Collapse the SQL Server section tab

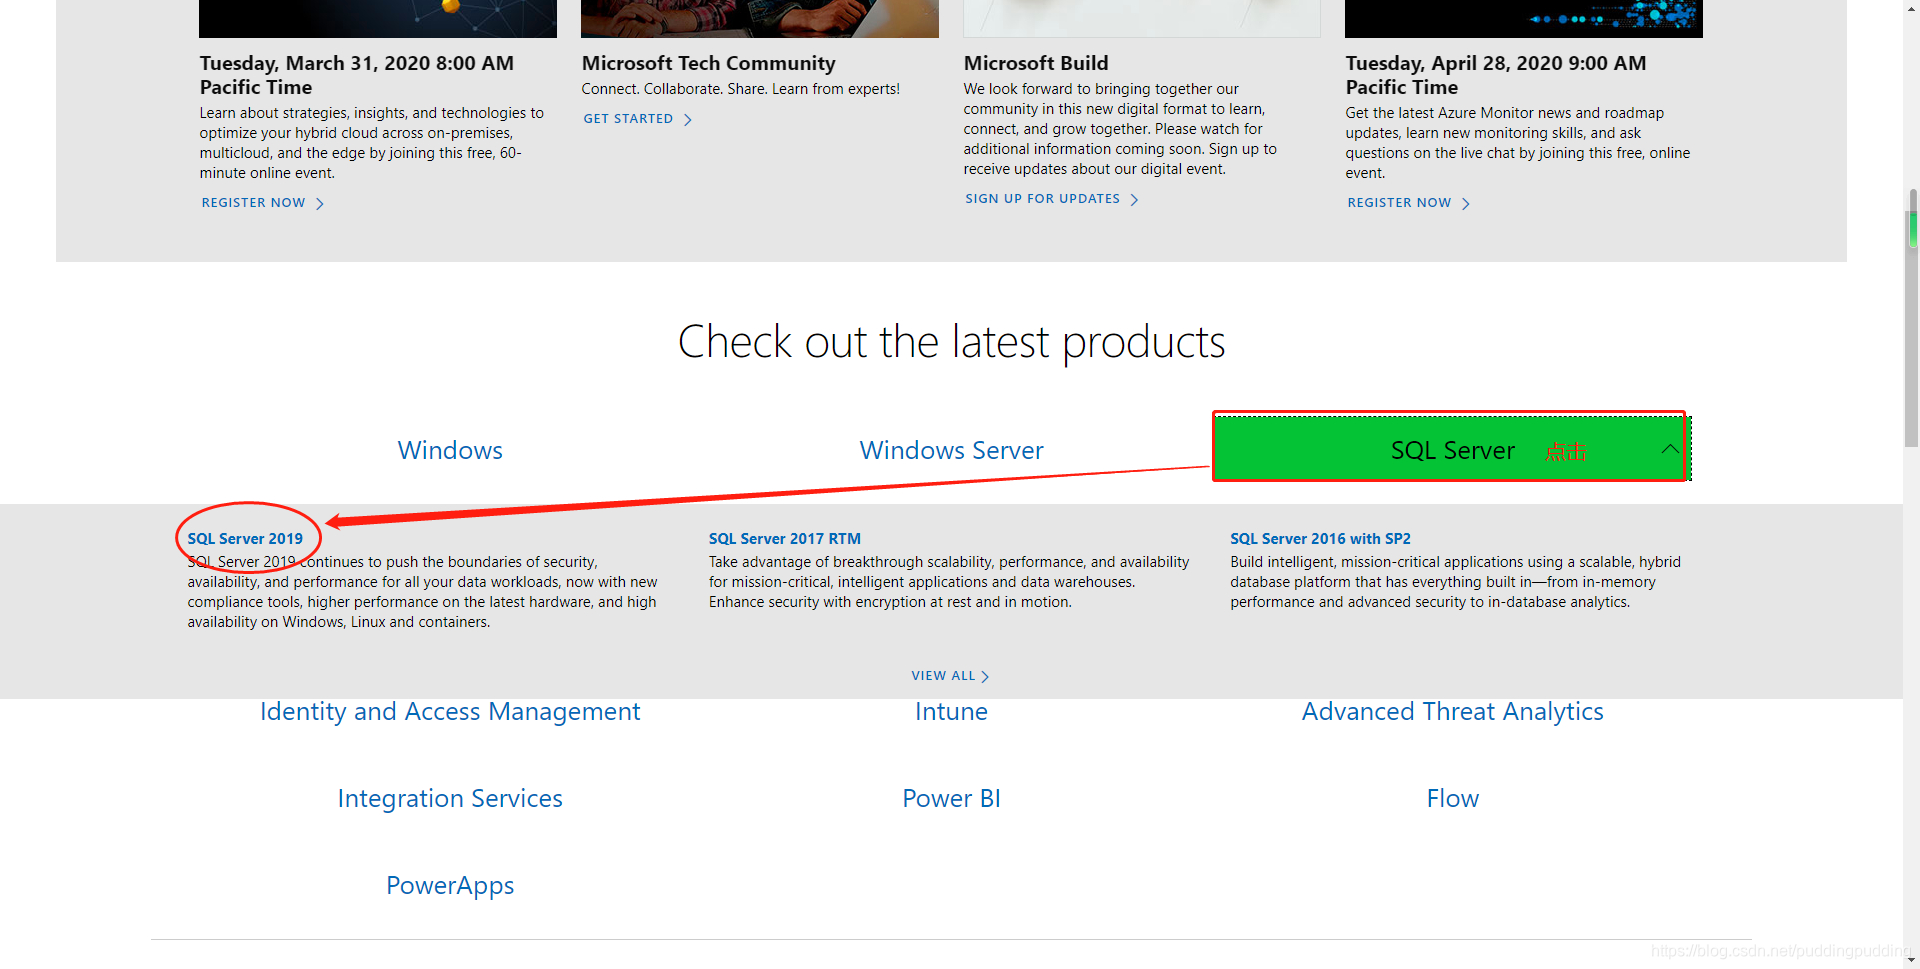click(x=1452, y=449)
